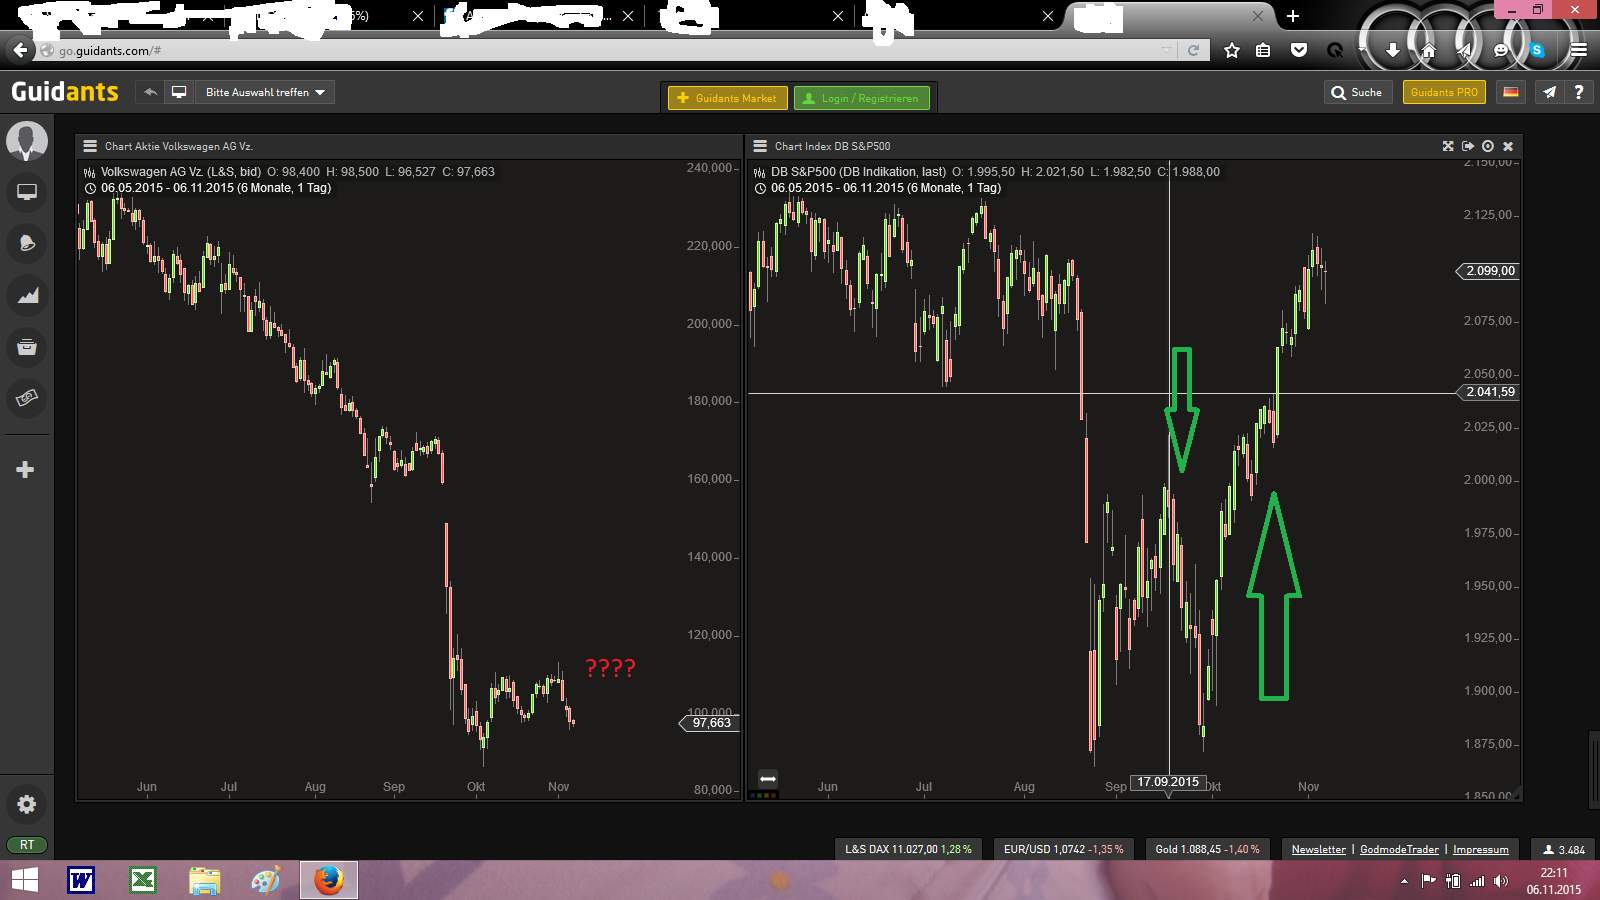The height and width of the screenshot is (900, 1600).
Task: Open File Explorer from the taskbar
Action: (204, 880)
